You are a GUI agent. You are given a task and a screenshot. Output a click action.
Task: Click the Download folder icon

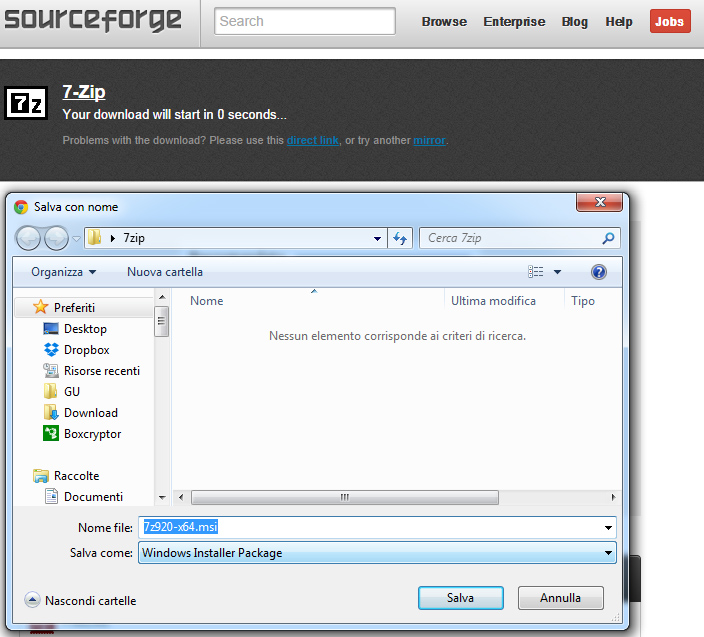(x=51, y=413)
